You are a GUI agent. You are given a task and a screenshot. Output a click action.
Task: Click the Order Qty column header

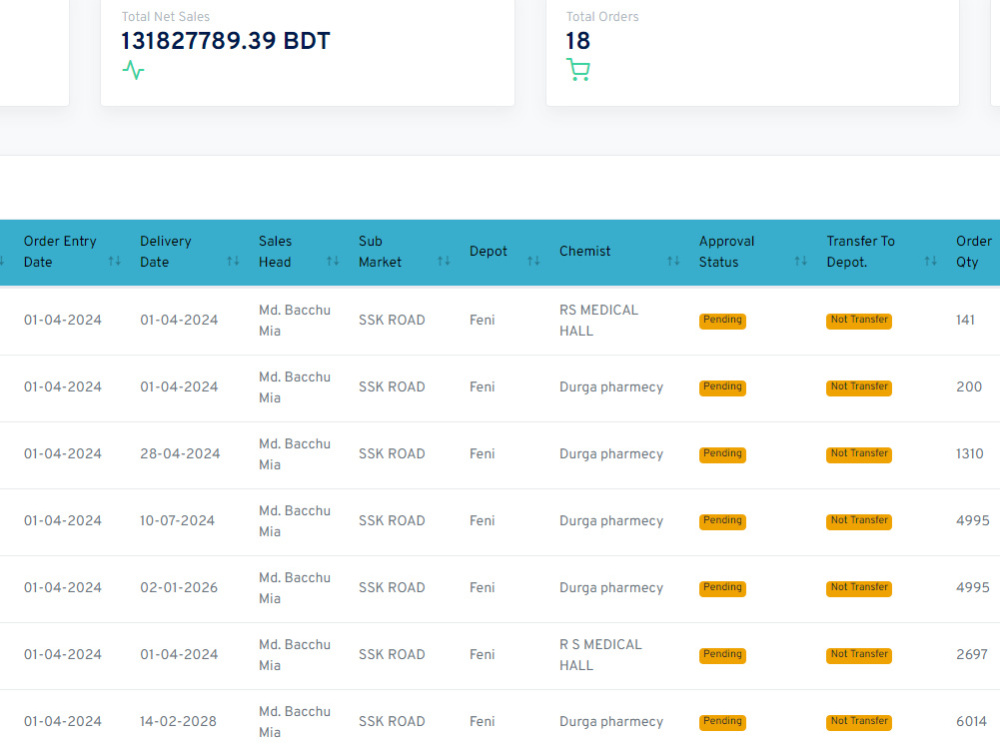(x=973, y=251)
